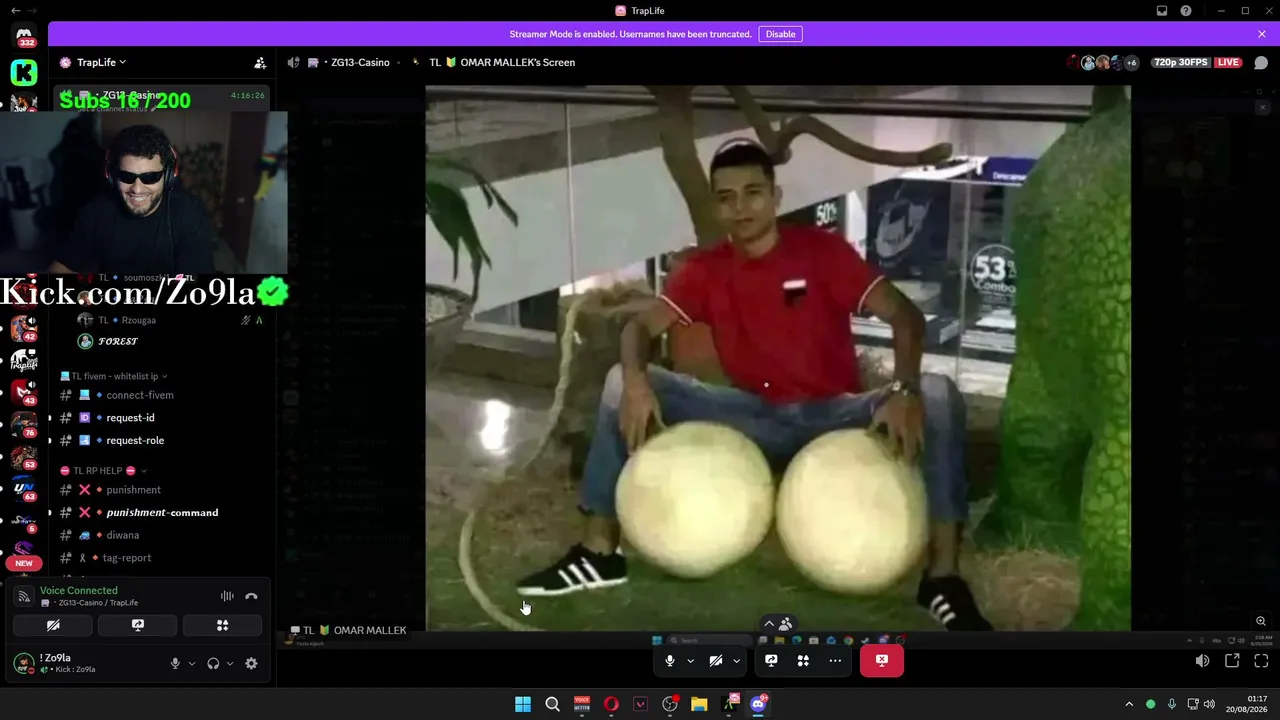Open stream quality 720p 30FPS settings
Screen dimensions: 1280x720
click(1180, 62)
